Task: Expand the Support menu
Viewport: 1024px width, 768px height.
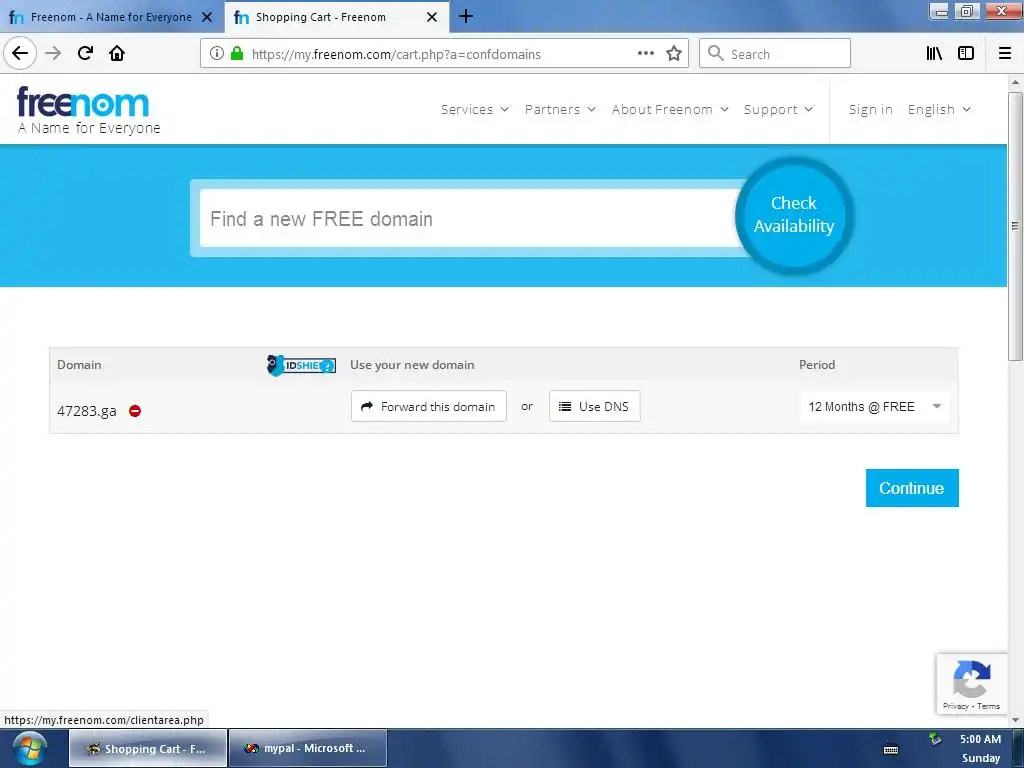Action: 778,110
